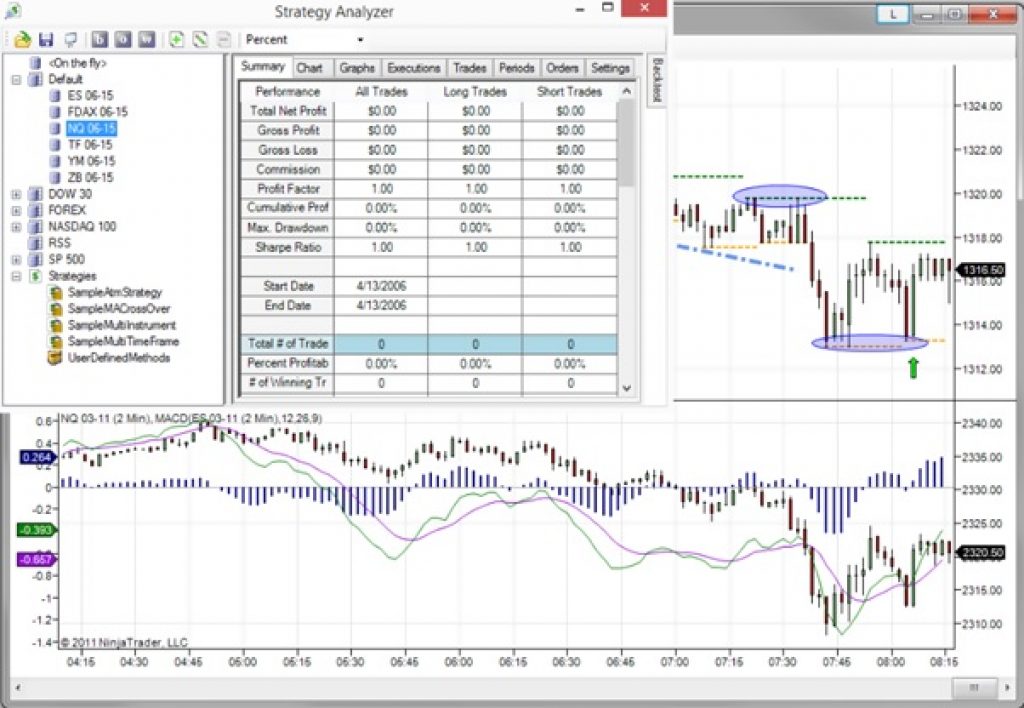The width and height of the screenshot is (1024, 708).
Task: Click the Strategy Analyzer title bar app icon
Action: (x=12, y=10)
